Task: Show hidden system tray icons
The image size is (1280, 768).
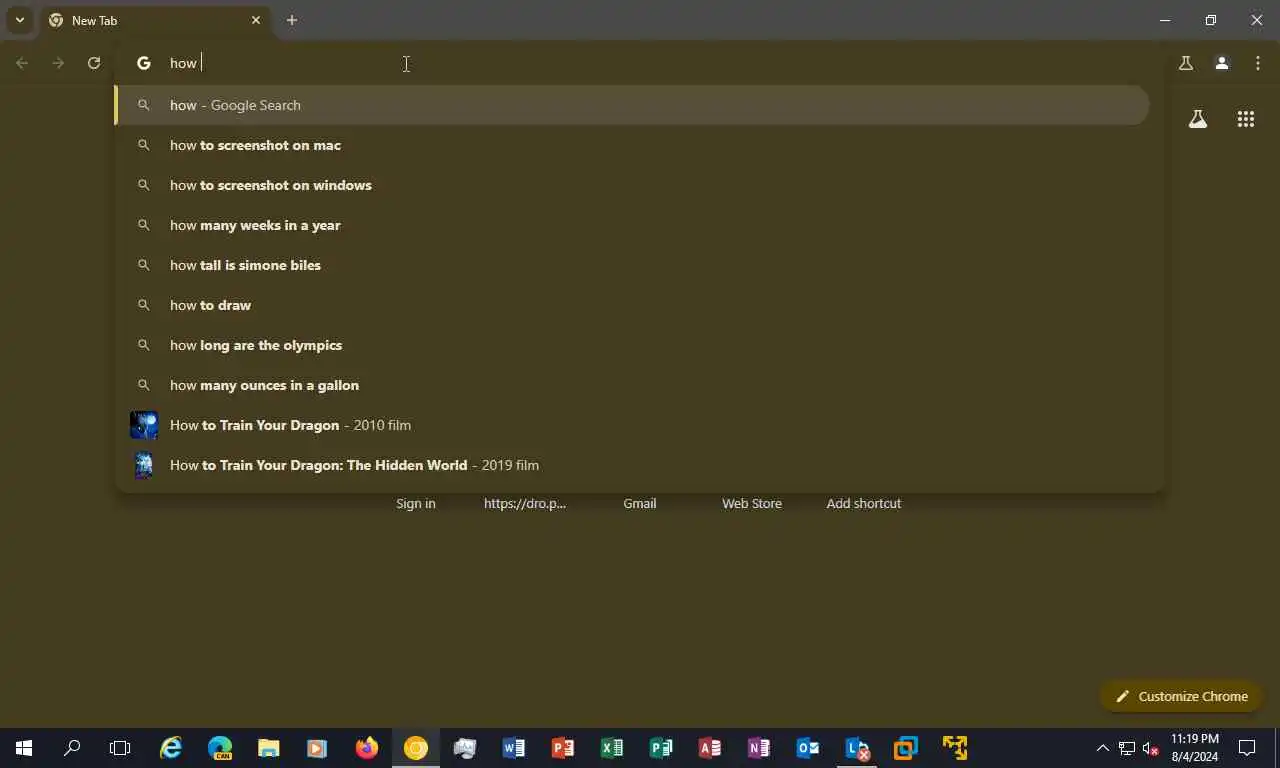Action: pyautogui.click(x=1102, y=748)
